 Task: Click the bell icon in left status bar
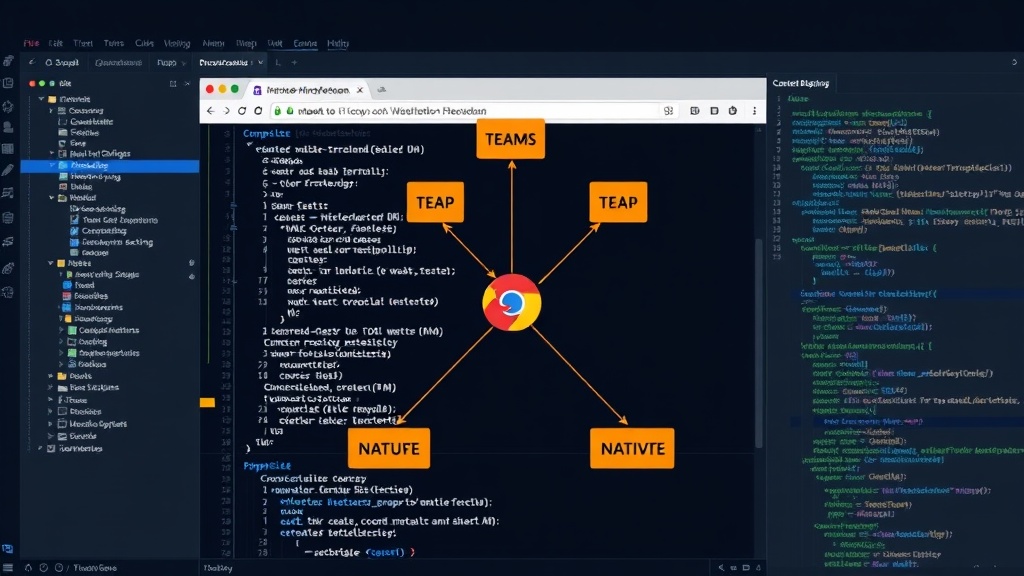tap(28, 568)
